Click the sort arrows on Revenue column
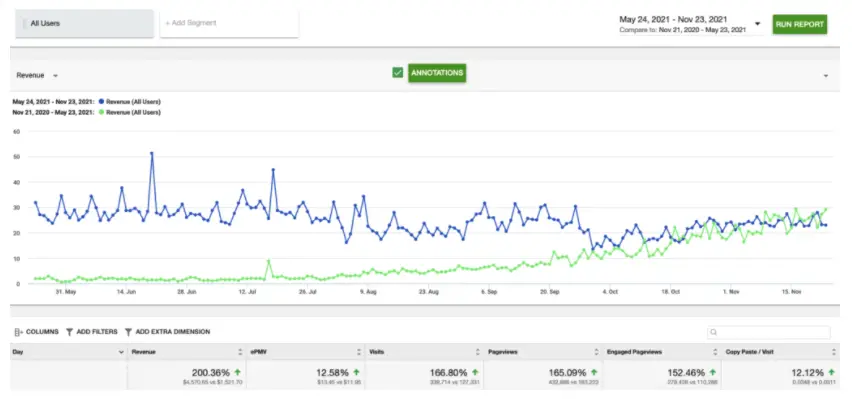The height and width of the screenshot is (399, 852). 240,352
